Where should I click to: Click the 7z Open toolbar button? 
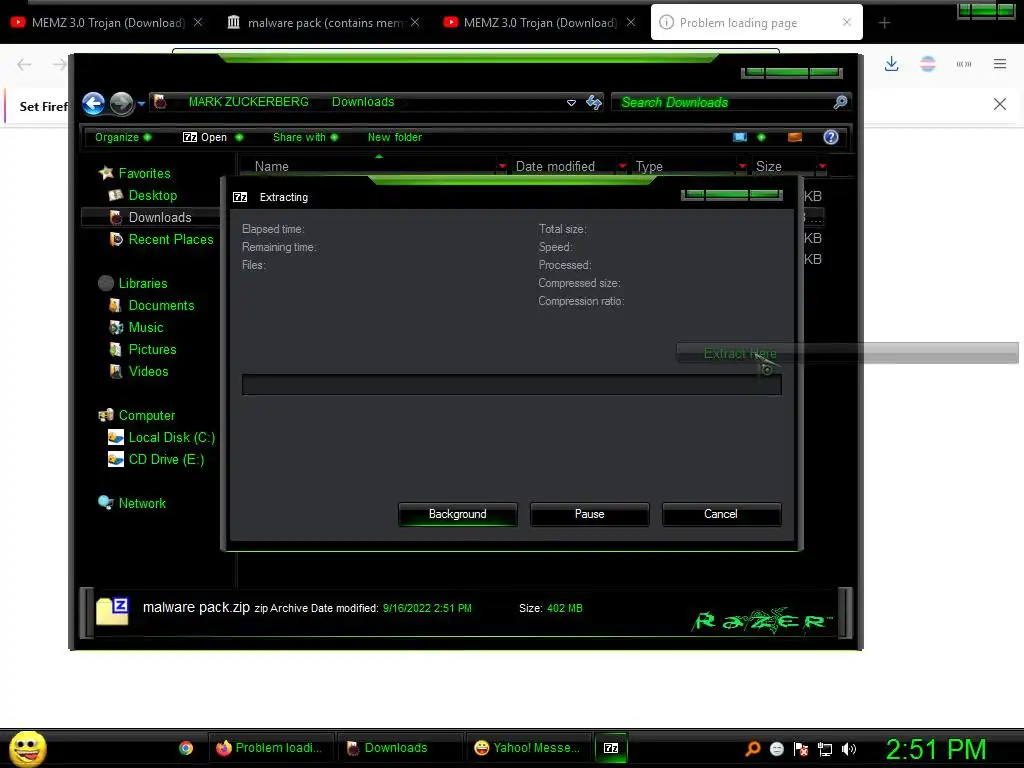pyautogui.click(x=205, y=137)
